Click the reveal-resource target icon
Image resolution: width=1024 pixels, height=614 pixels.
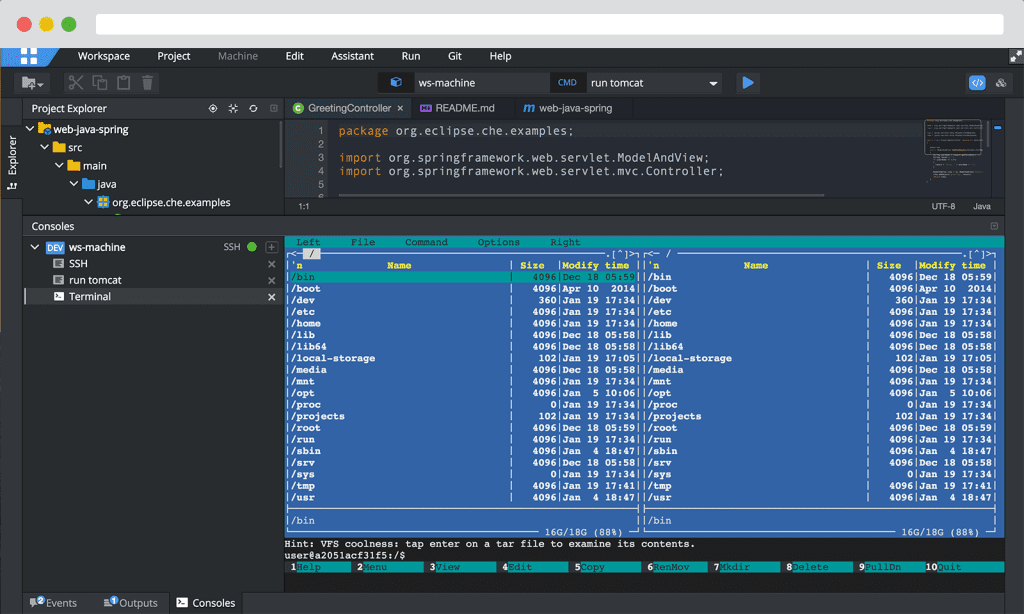[x=213, y=108]
